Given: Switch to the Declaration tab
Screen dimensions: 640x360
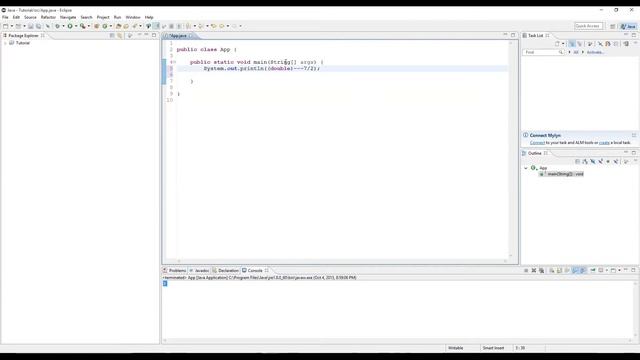Looking at the screenshot, I should pyautogui.click(x=225, y=271).
